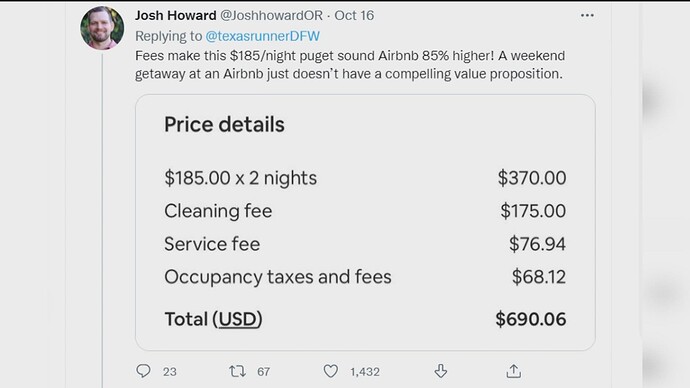This screenshot has height=388, width=690.
Task: Click the reply speech bubble icon
Action: click(143, 371)
